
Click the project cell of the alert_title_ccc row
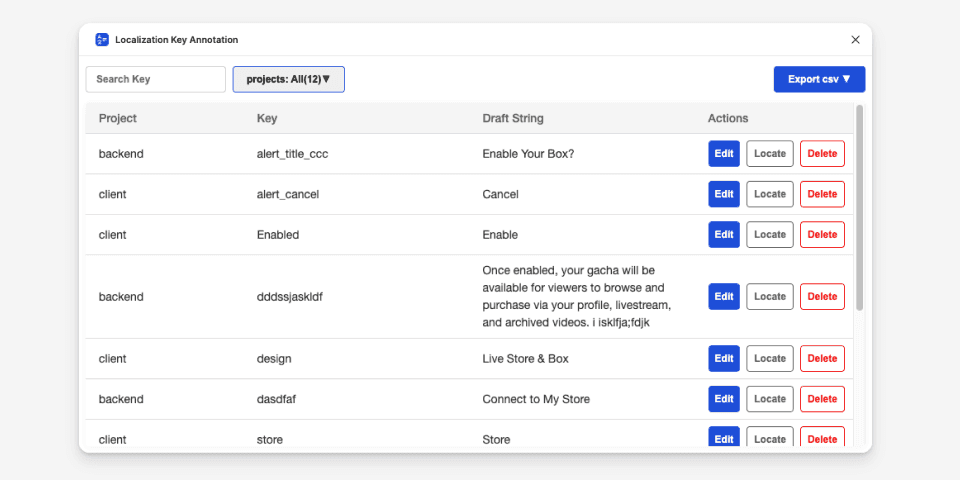point(121,154)
